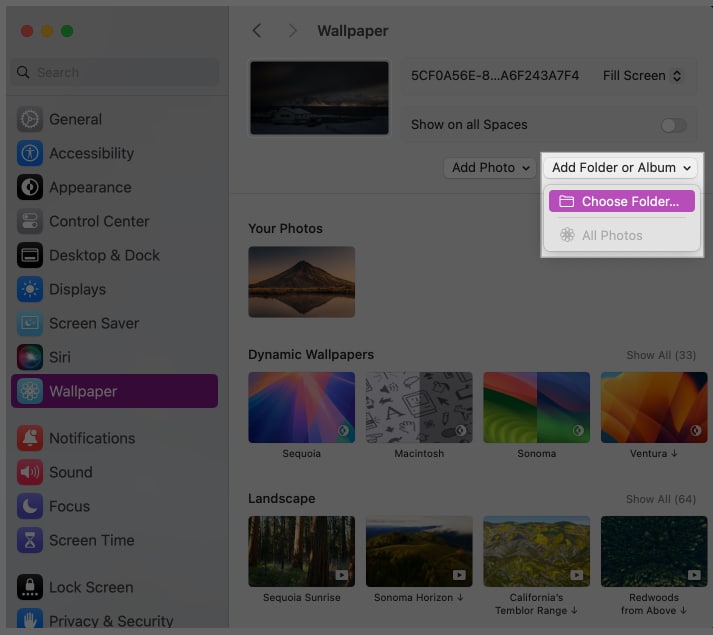The image size is (713, 635).
Task: Select California's Temblor Range thumbnail
Action: [x=537, y=551]
